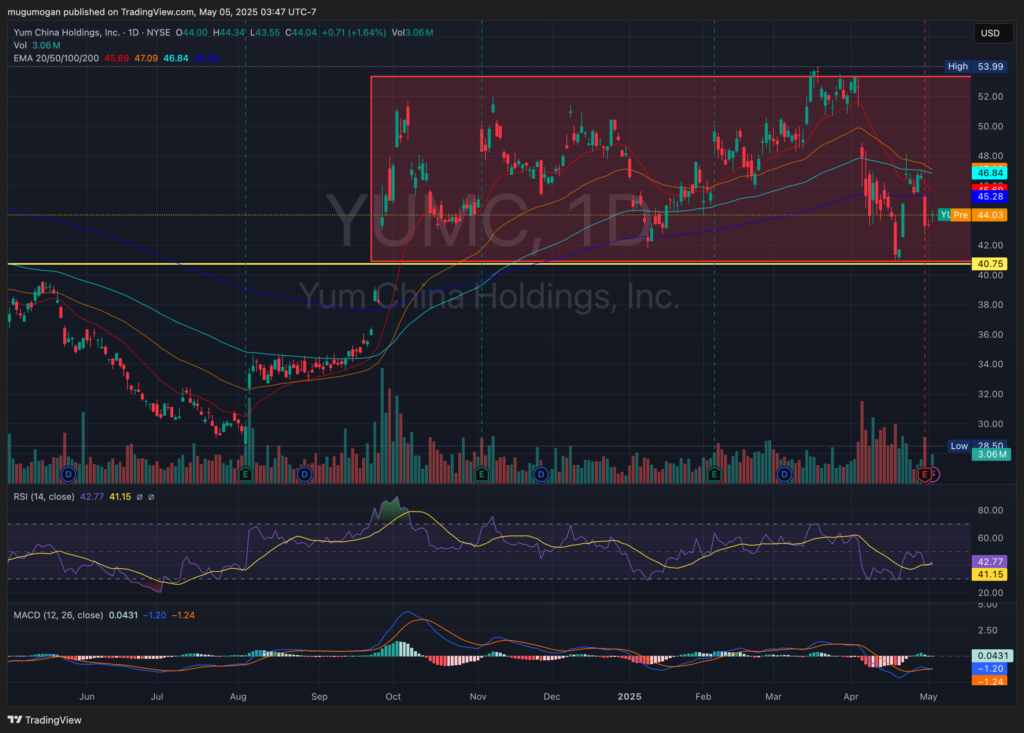The width and height of the screenshot is (1024, 733).
Task: Click the Low label on the price axis
Action: 959,446
